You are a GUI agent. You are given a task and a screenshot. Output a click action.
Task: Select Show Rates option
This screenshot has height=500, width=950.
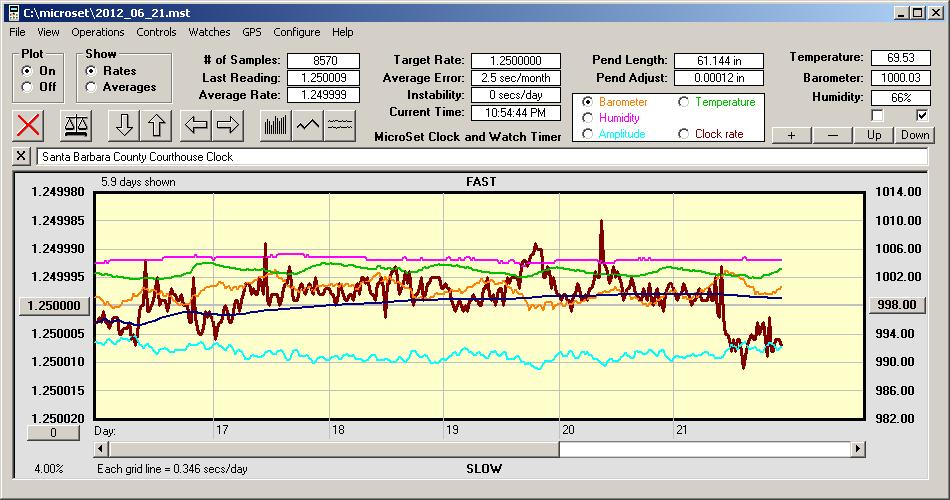(91, 71)
